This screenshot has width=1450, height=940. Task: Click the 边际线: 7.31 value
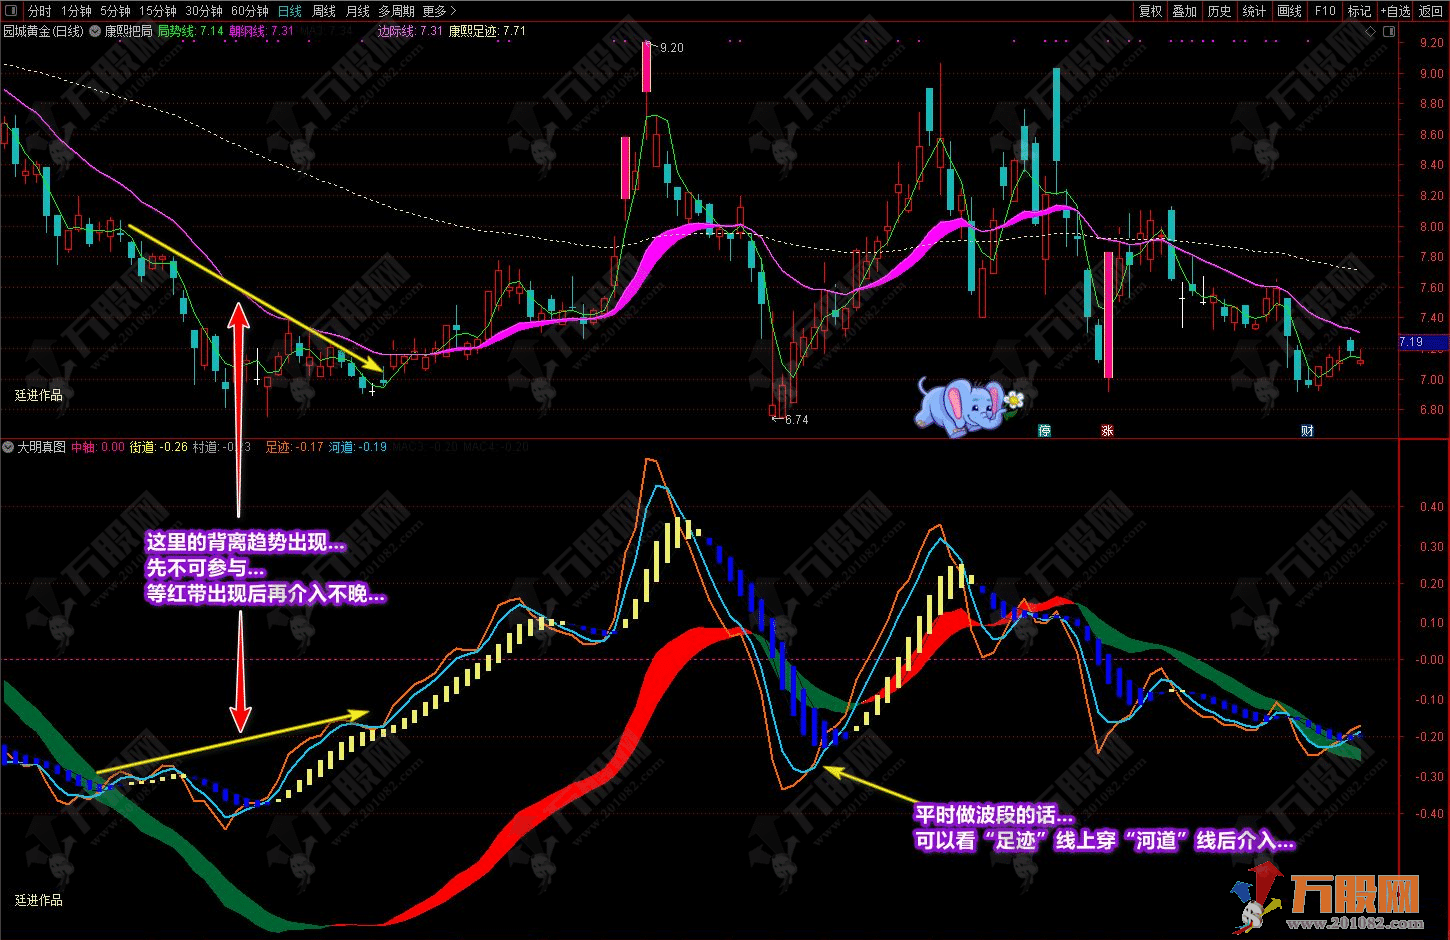pyautogui.click(x=410, y=31)
